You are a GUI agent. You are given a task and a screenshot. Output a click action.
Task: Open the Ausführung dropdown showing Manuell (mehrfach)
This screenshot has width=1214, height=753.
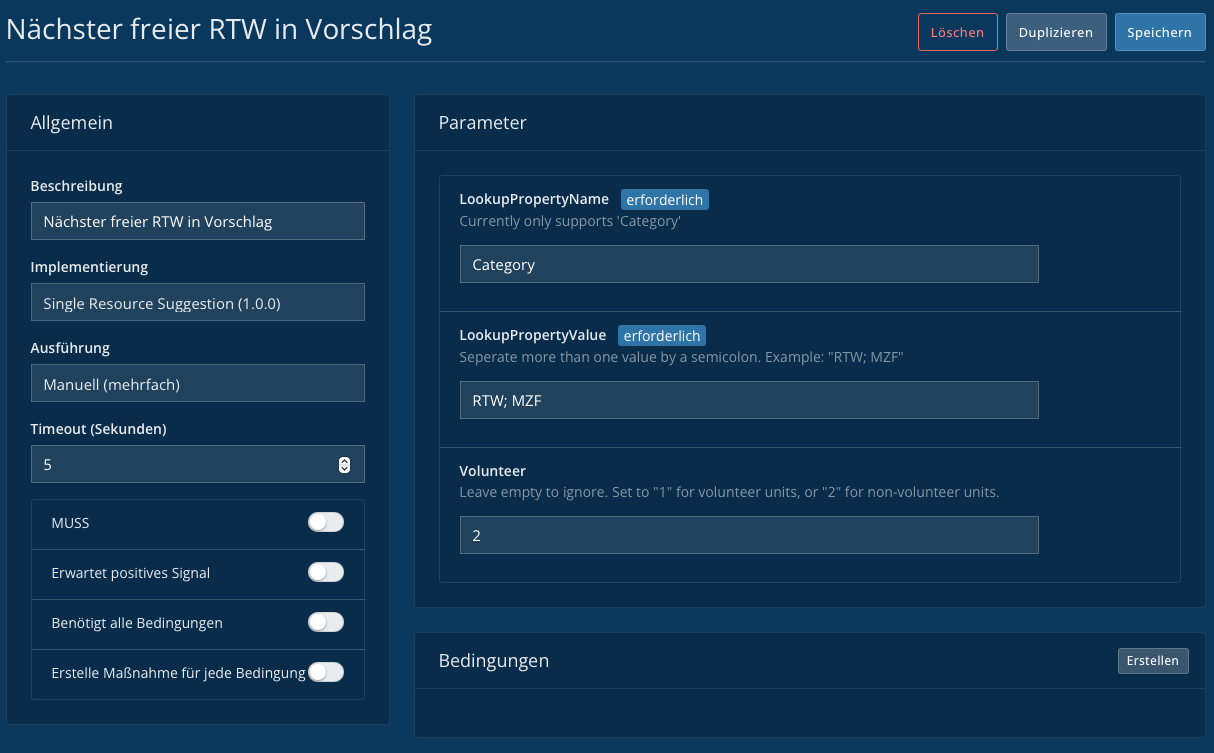(197, 383)
